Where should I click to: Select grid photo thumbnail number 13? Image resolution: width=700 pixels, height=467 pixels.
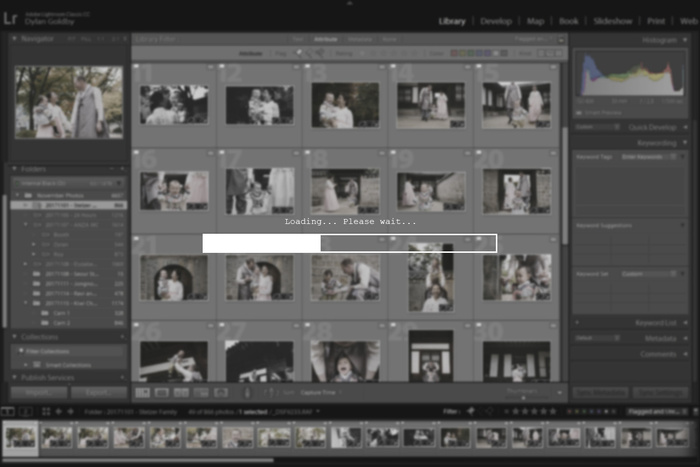344,105
